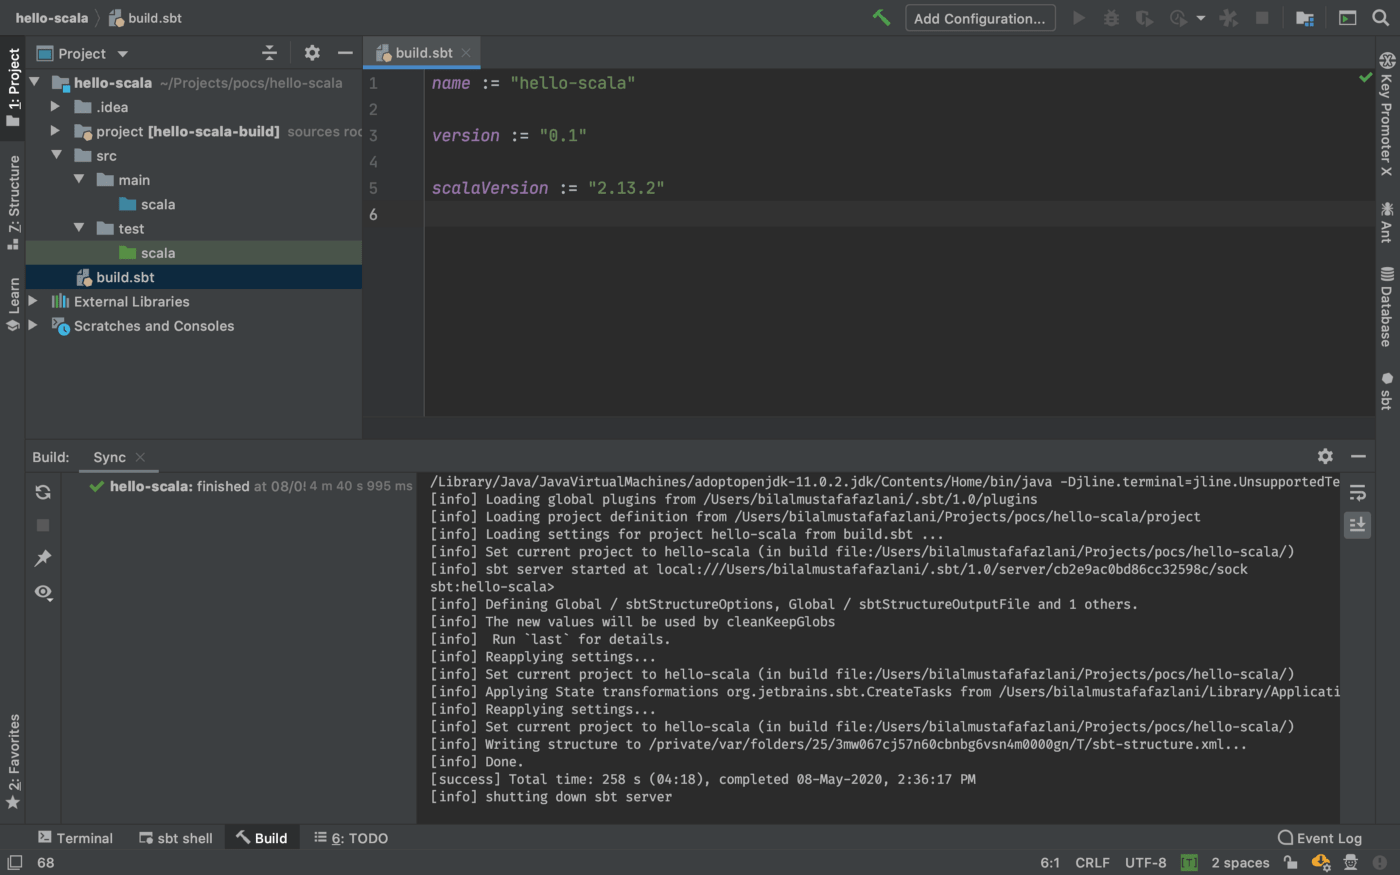Viewport: 1400px width, 875px height.
Task: Switch to the sbt shell tab
Action: [176, 838]
